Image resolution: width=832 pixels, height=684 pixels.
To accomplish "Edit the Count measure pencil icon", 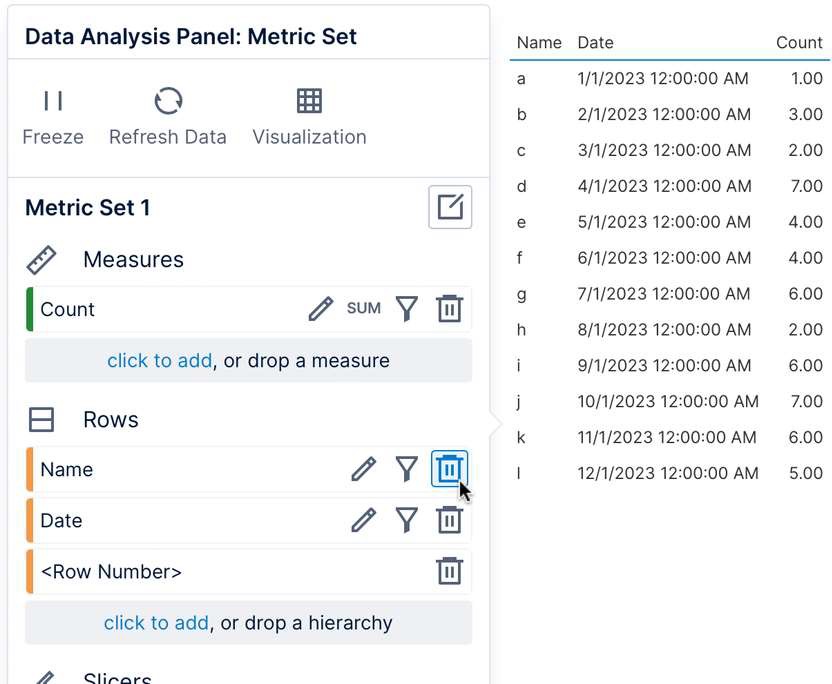I will (320, 309).
